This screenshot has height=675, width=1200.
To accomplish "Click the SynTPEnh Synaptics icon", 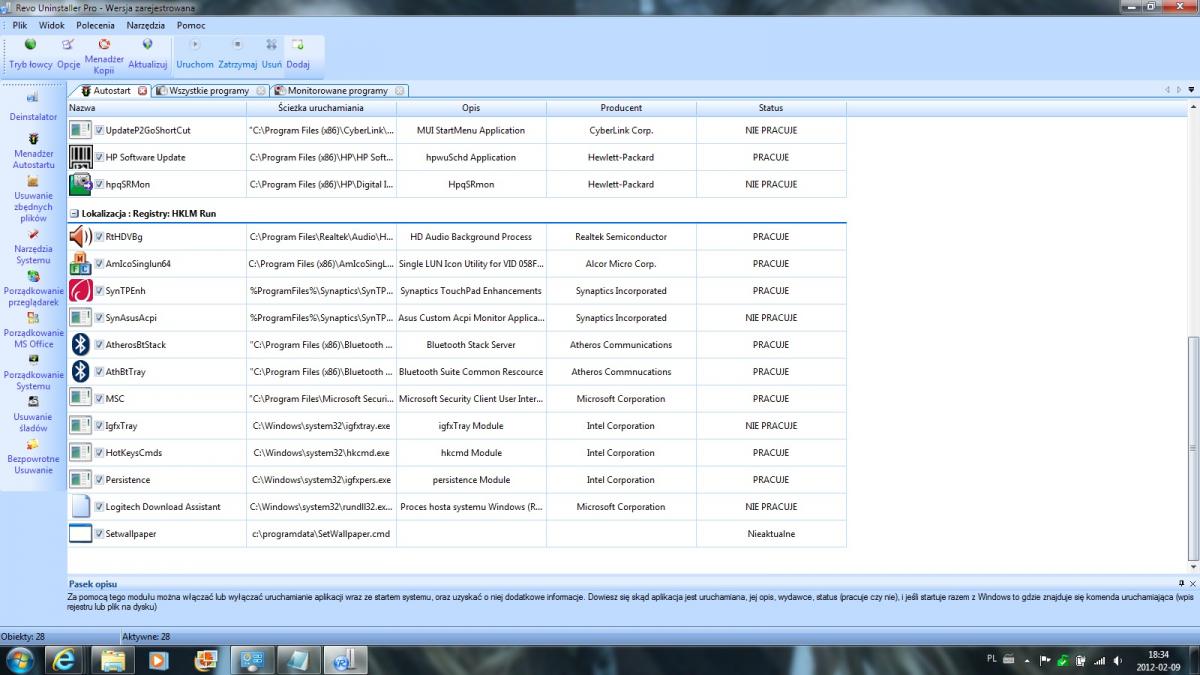I will [x=80, y=291].
